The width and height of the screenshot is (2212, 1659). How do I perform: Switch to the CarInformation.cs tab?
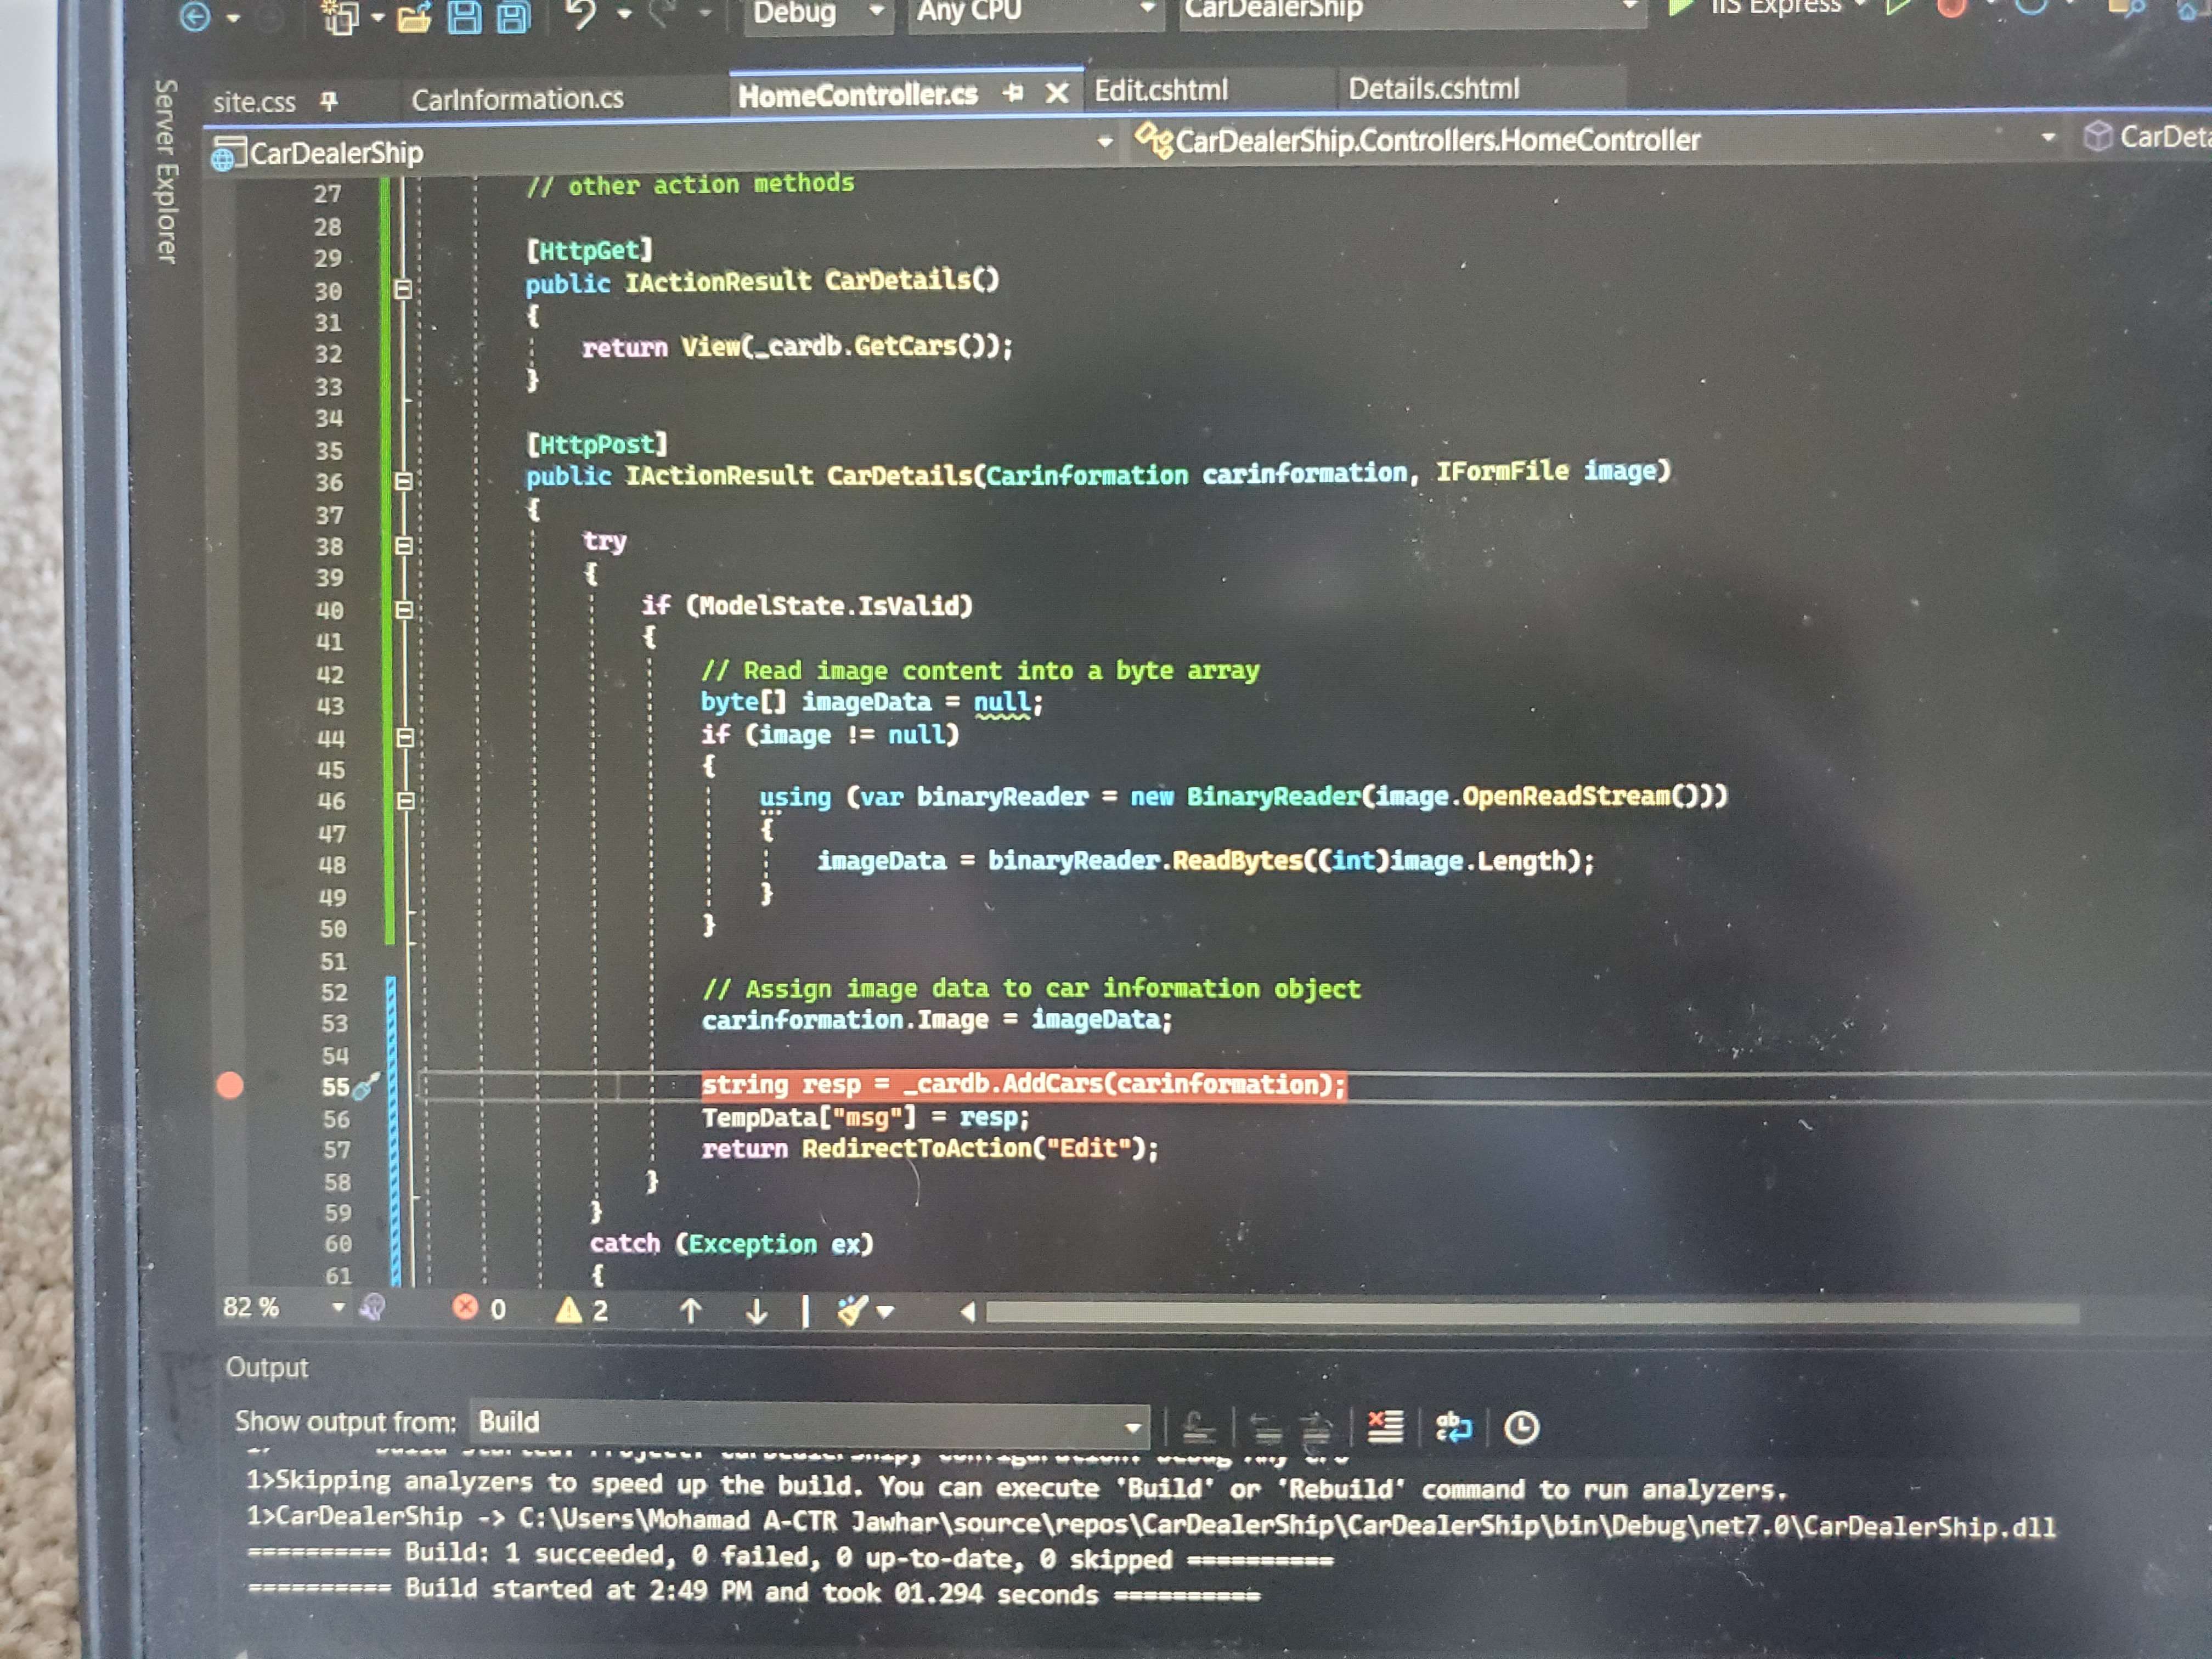pos(517,99)
